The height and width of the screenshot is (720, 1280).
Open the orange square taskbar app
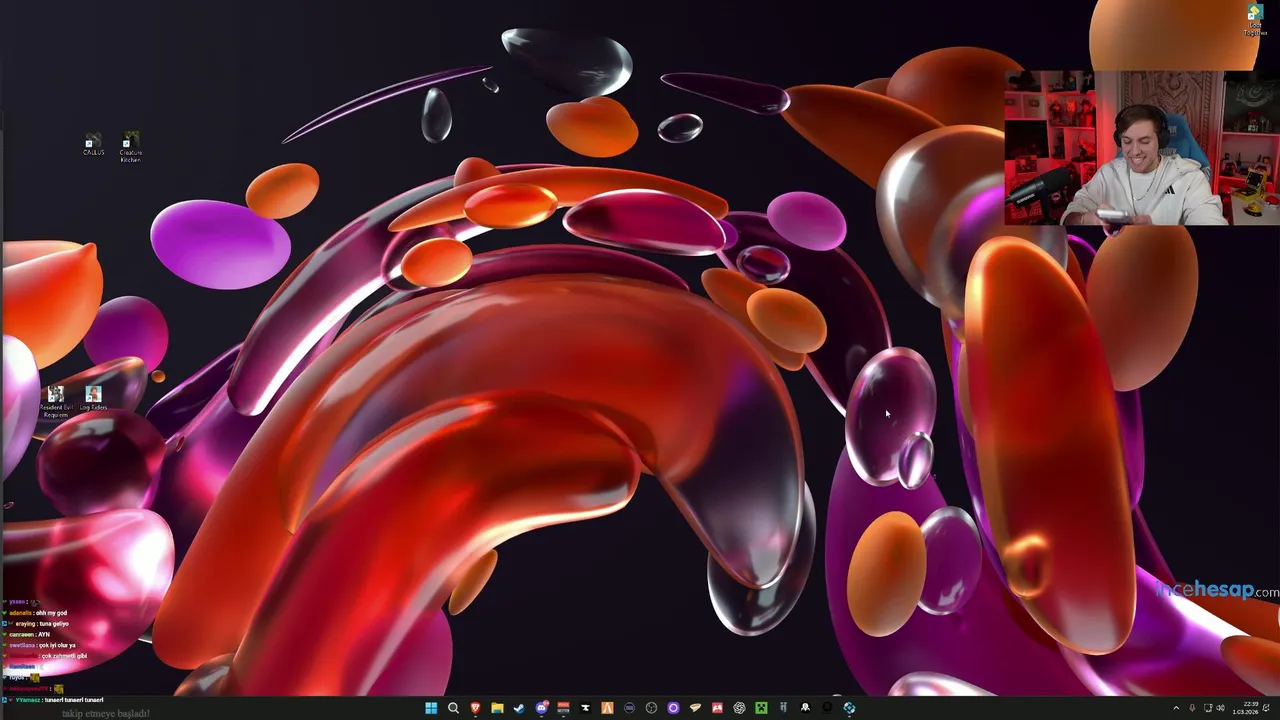coord(607,708)
